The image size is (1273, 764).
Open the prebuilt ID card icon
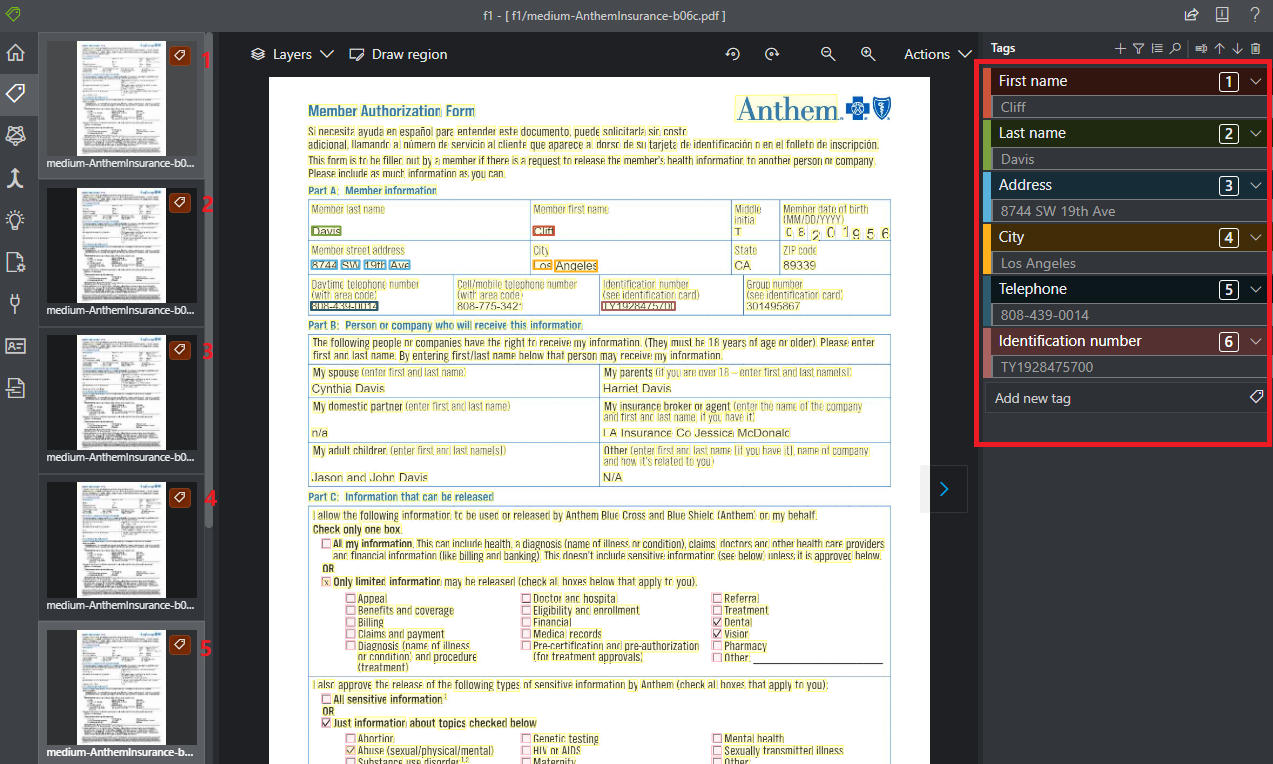(x=16, y=345)
